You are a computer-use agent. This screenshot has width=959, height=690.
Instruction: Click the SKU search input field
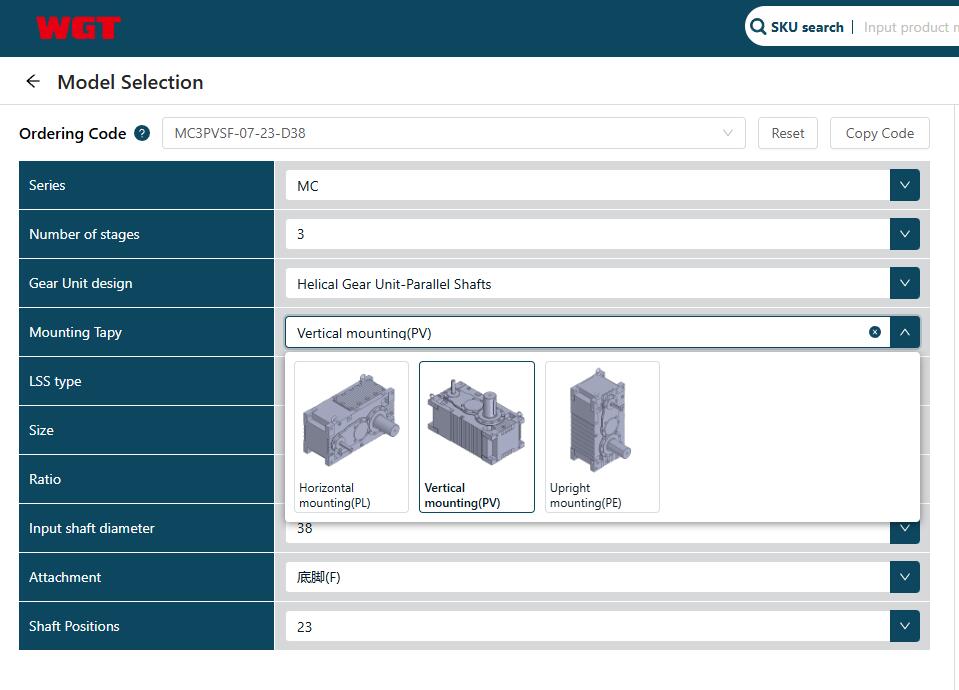point(909,27)
